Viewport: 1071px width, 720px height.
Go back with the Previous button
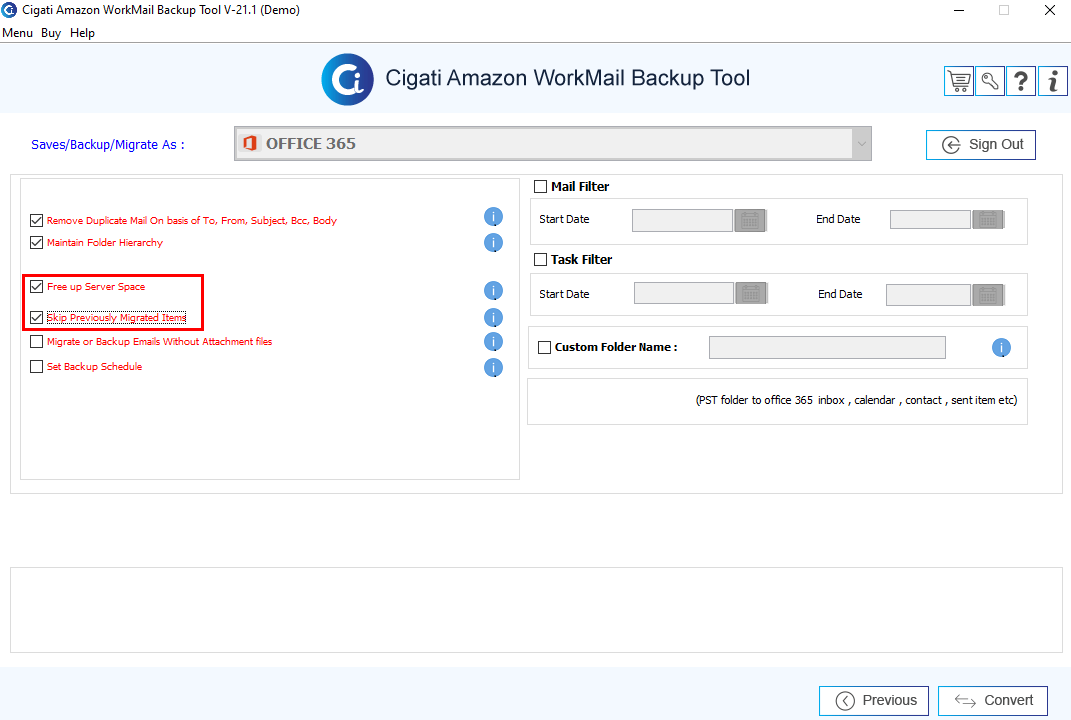tap(874, 701)
